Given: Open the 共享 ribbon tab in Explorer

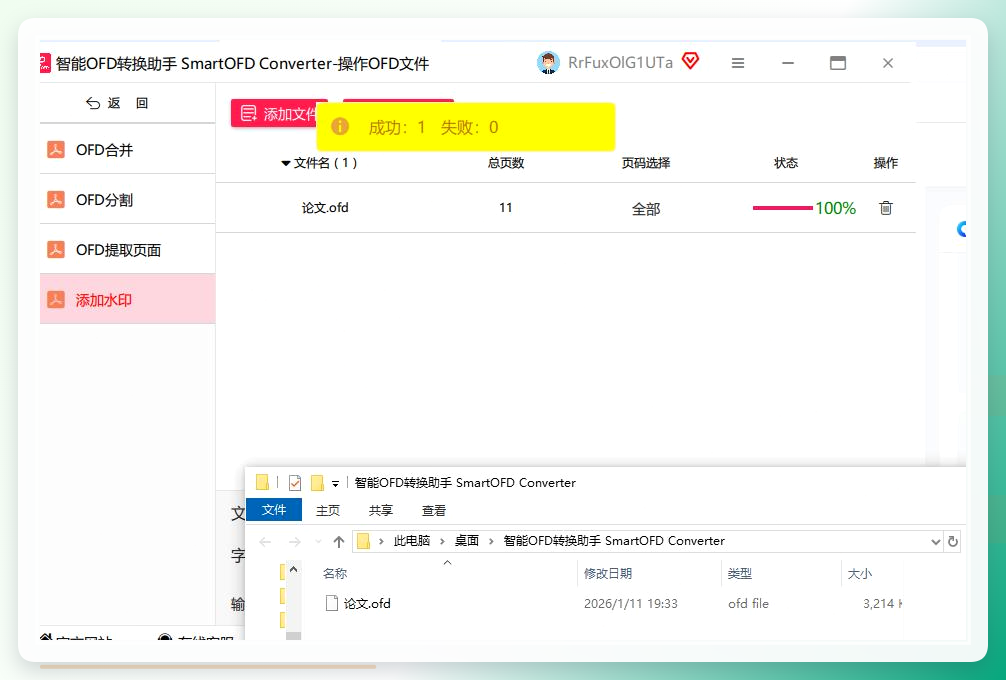Looking at the screenshot, I should tap(380, 511).
